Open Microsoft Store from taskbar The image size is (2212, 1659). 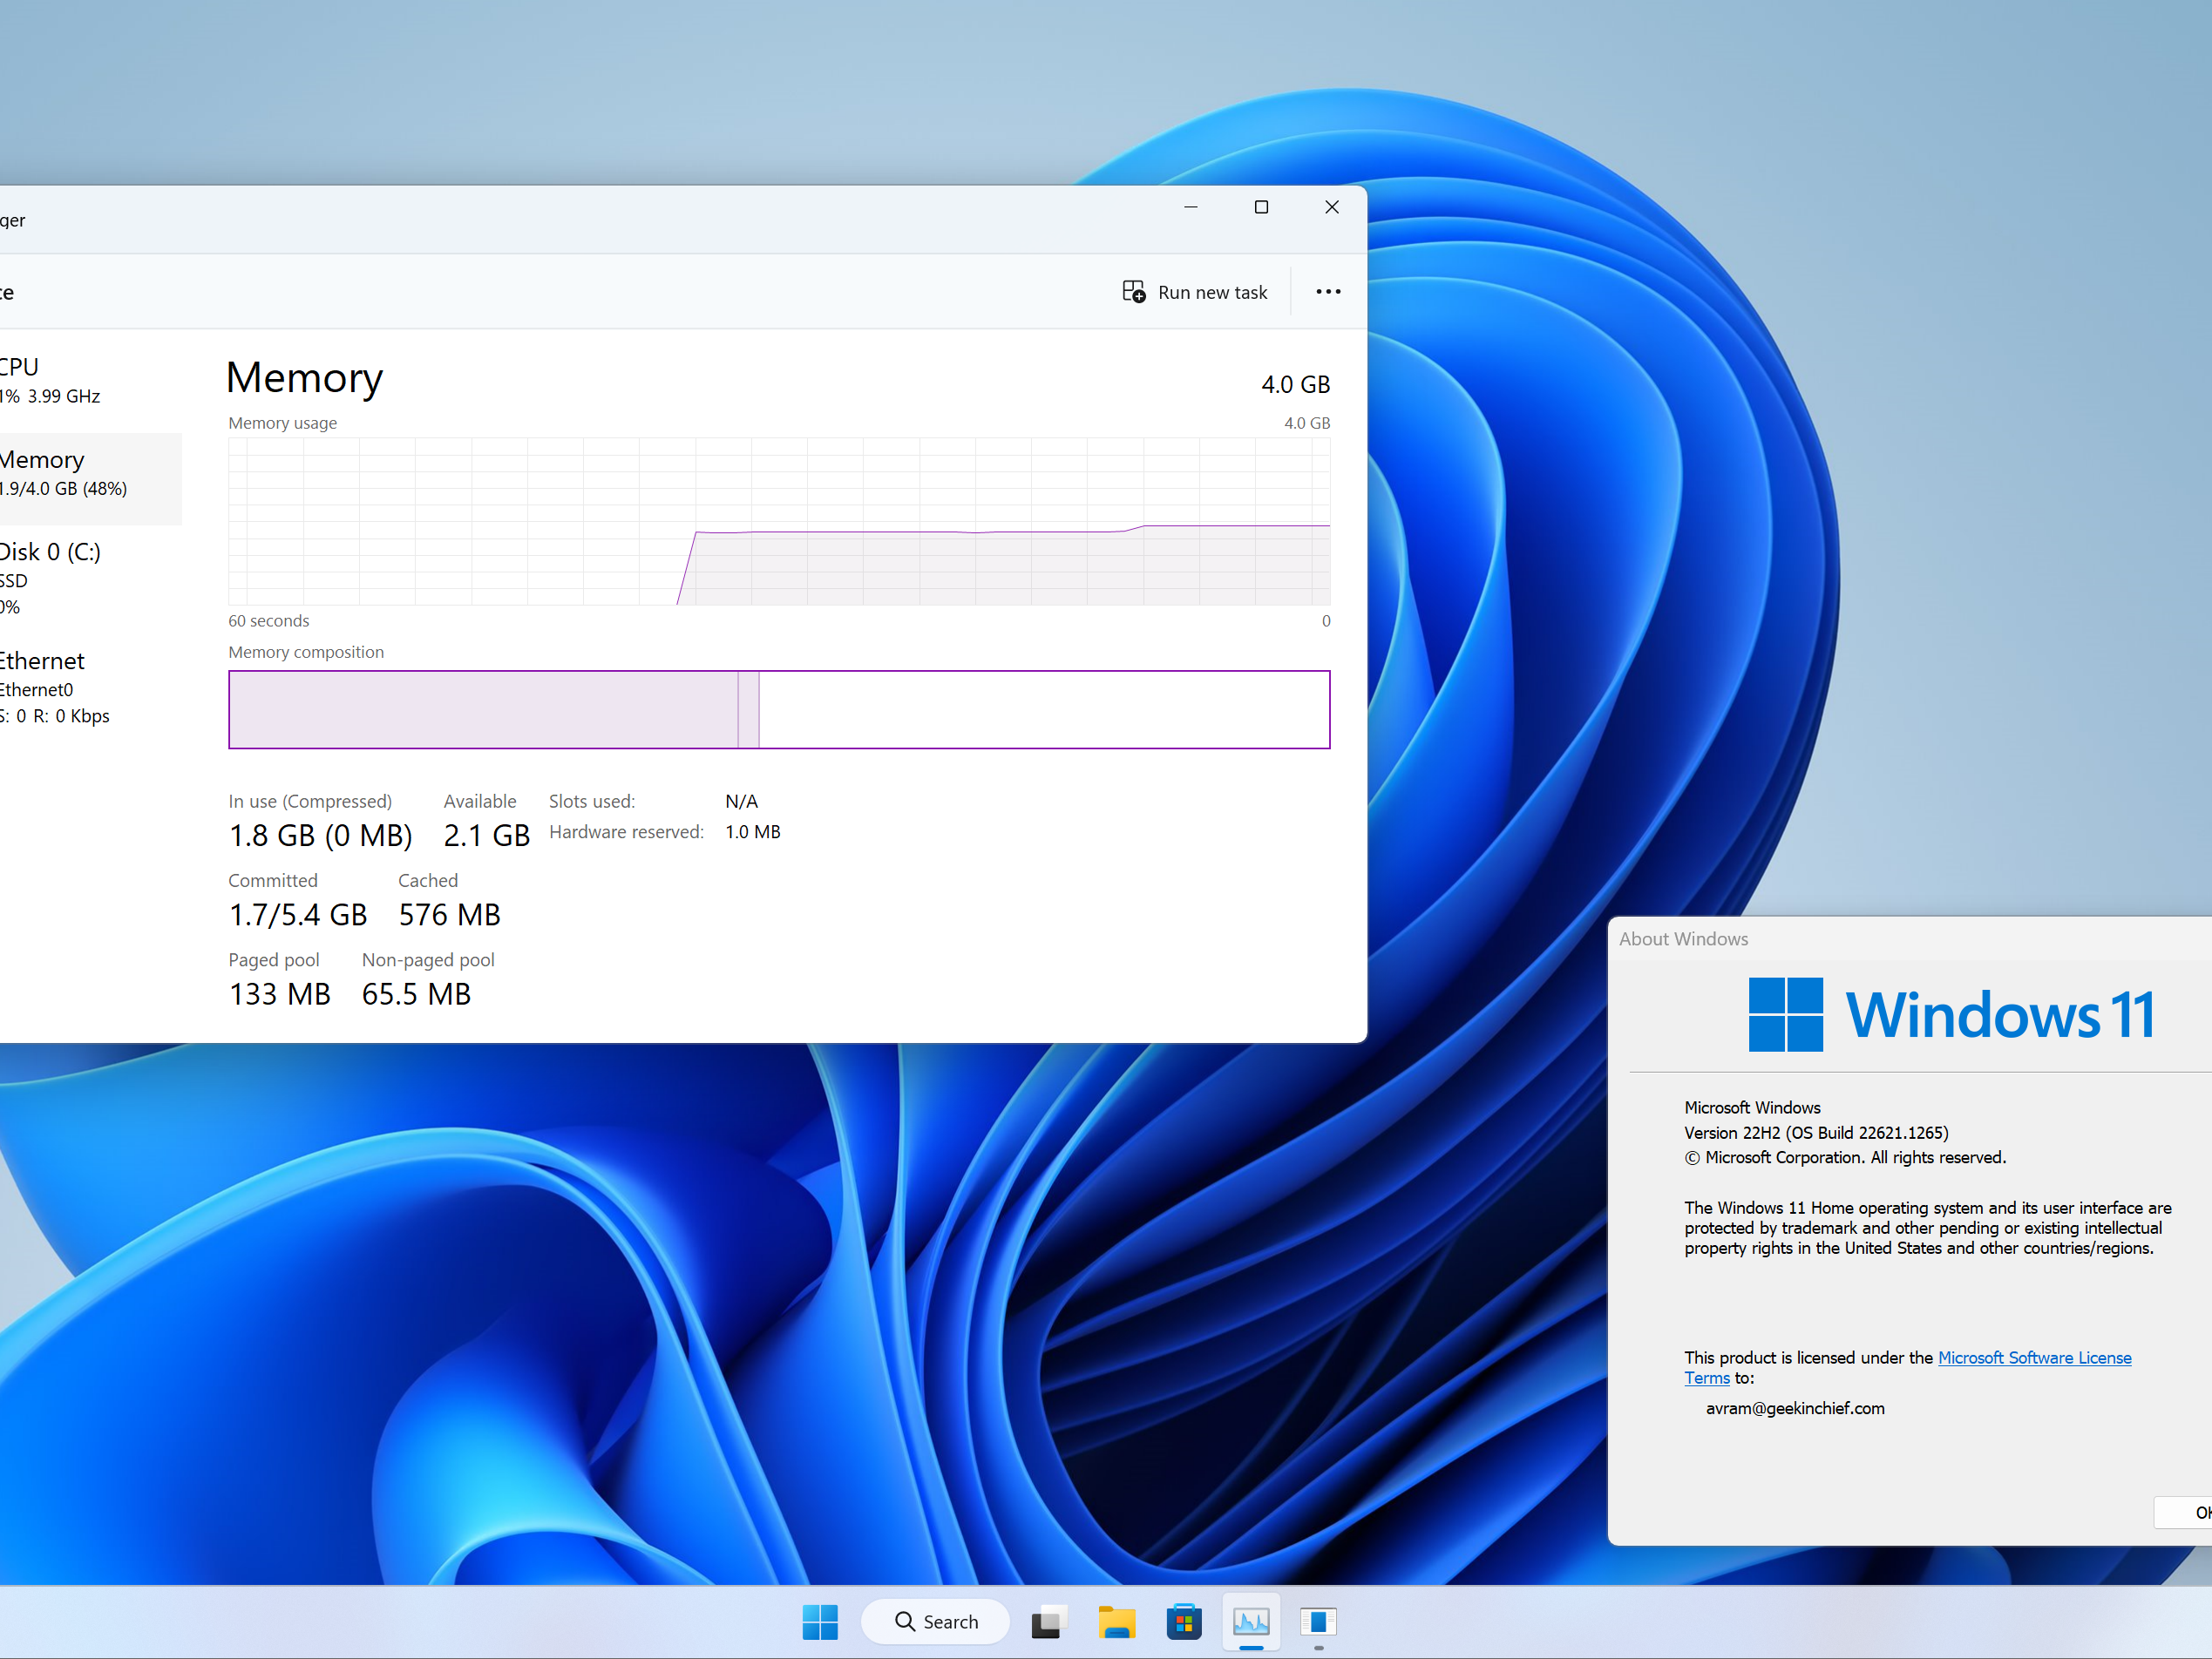pyautogui.click(x=1183, y=1621)
